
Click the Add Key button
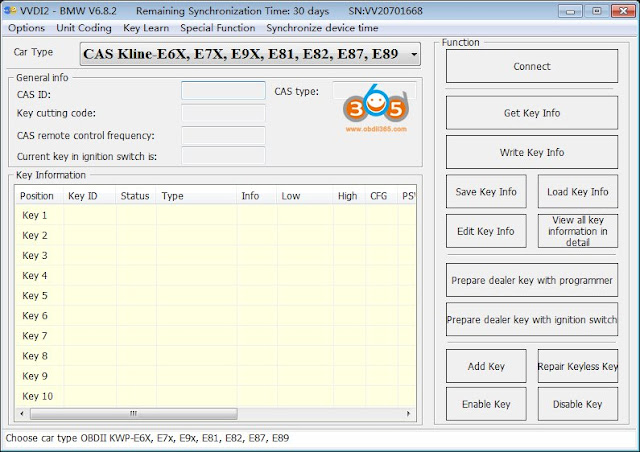[486, 366]
